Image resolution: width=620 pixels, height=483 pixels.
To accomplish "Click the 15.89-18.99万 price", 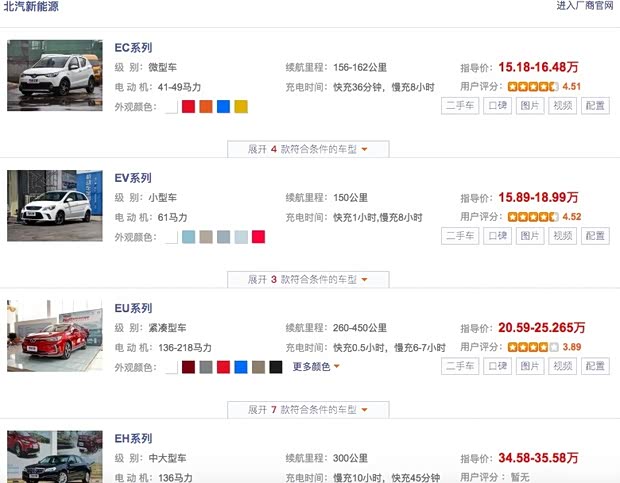I will pyautogui.click(x=538, y=198).
